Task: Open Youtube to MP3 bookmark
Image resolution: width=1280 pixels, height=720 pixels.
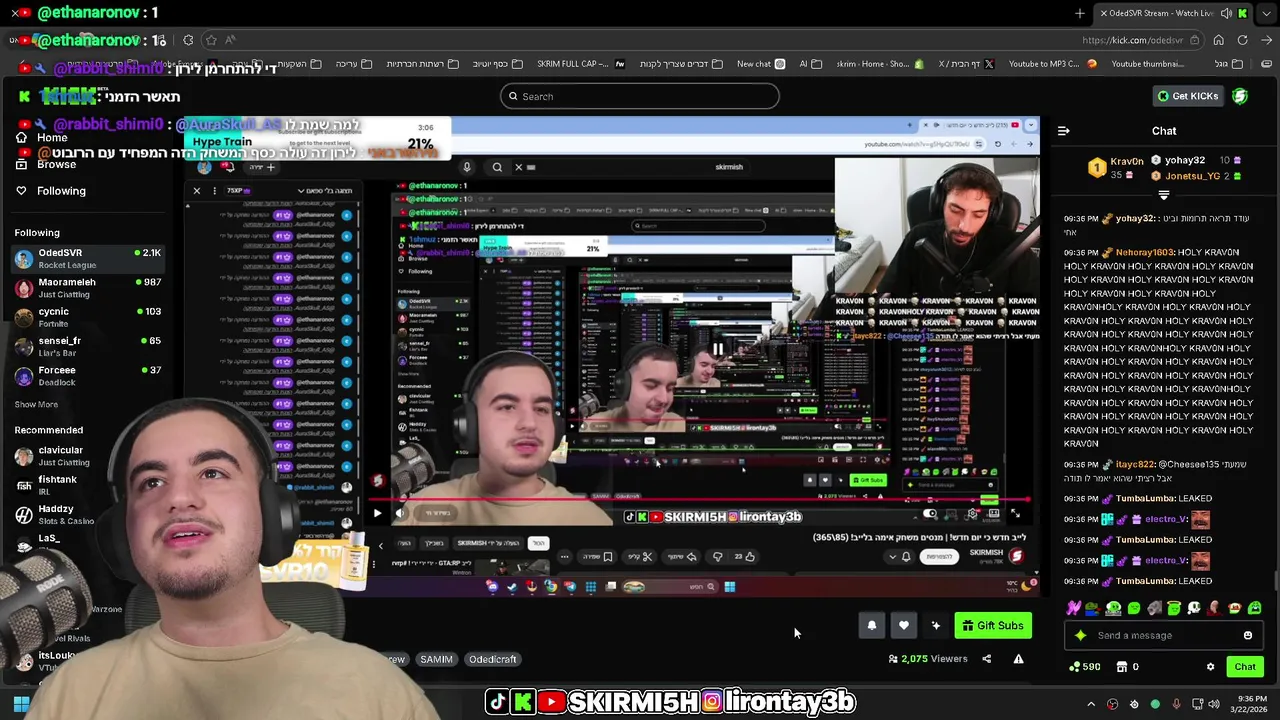Action: (1052, 64)
